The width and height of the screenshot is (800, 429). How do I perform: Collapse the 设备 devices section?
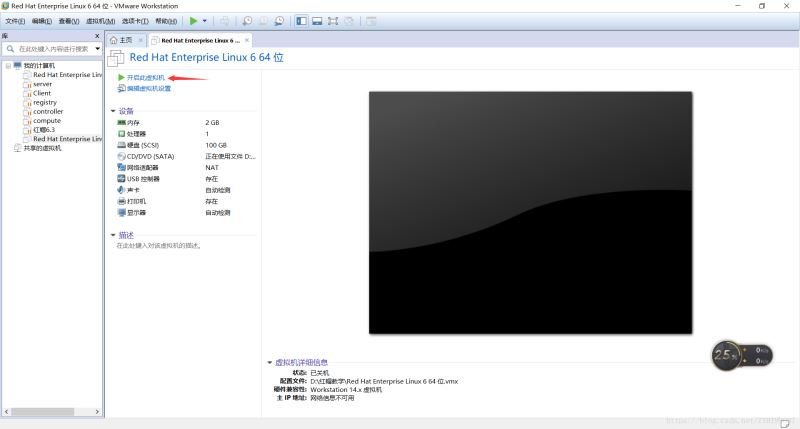114,111
